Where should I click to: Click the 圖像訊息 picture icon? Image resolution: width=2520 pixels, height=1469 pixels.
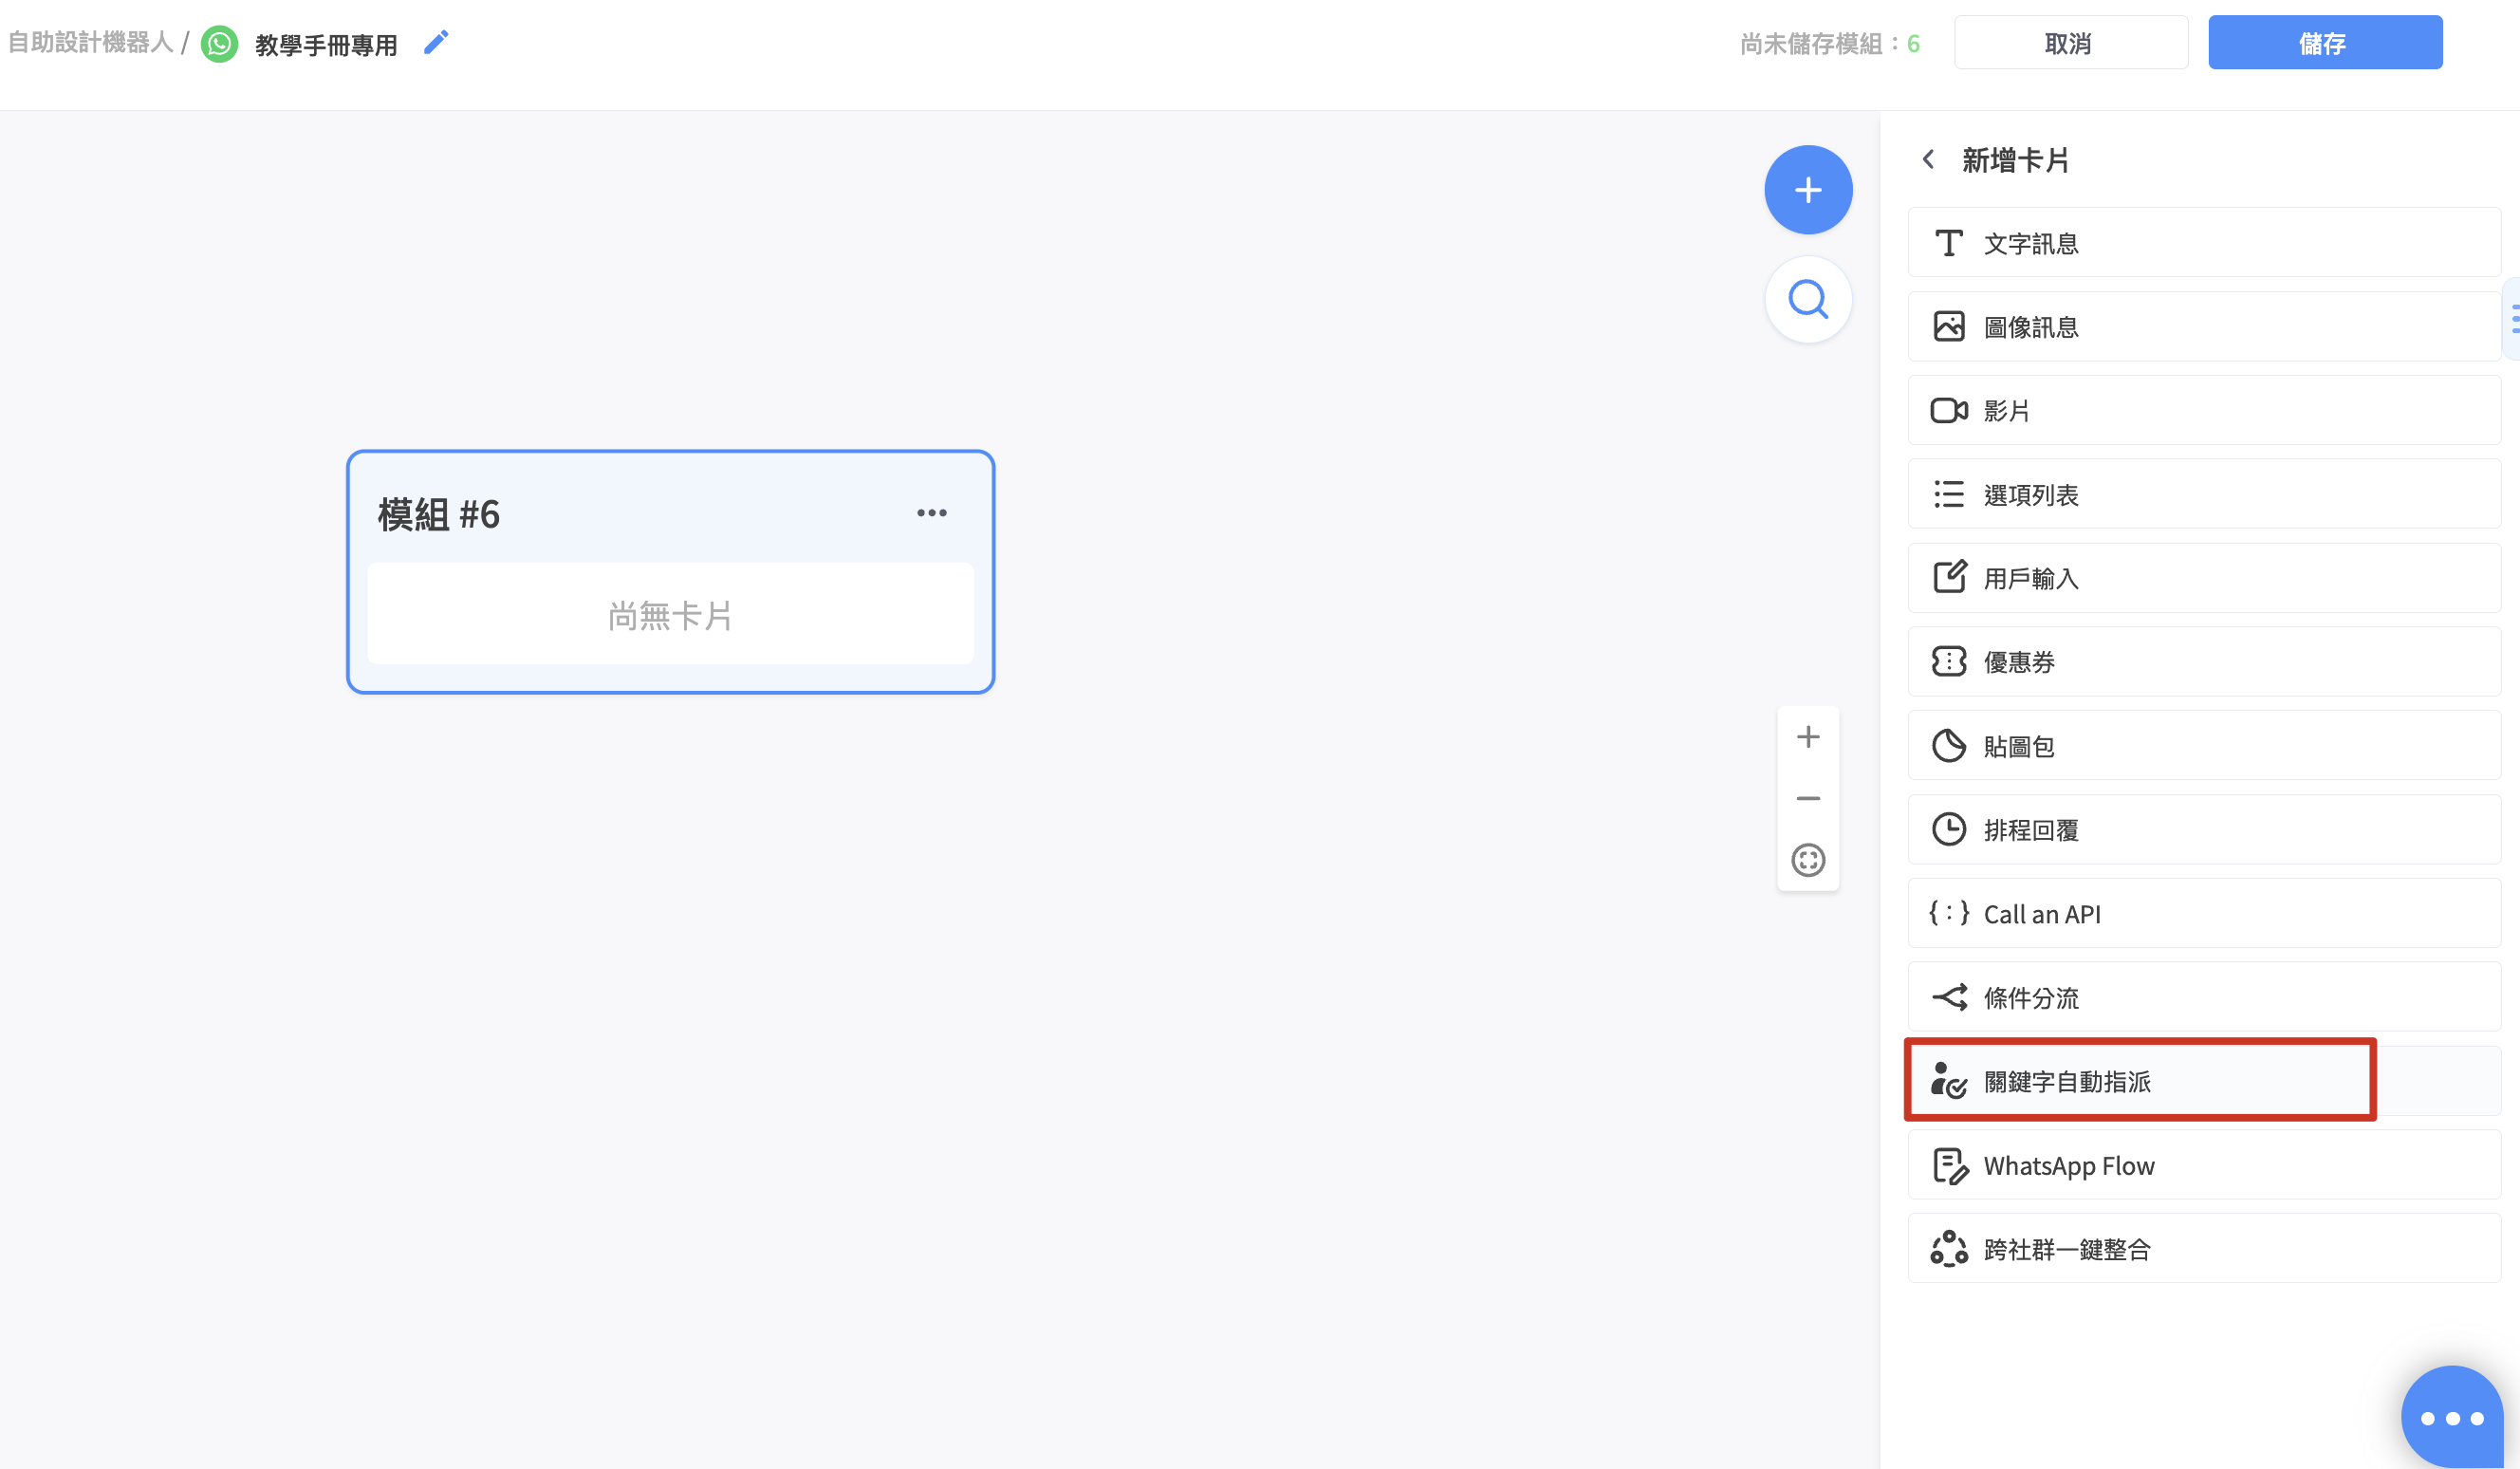click(1947, 327)
